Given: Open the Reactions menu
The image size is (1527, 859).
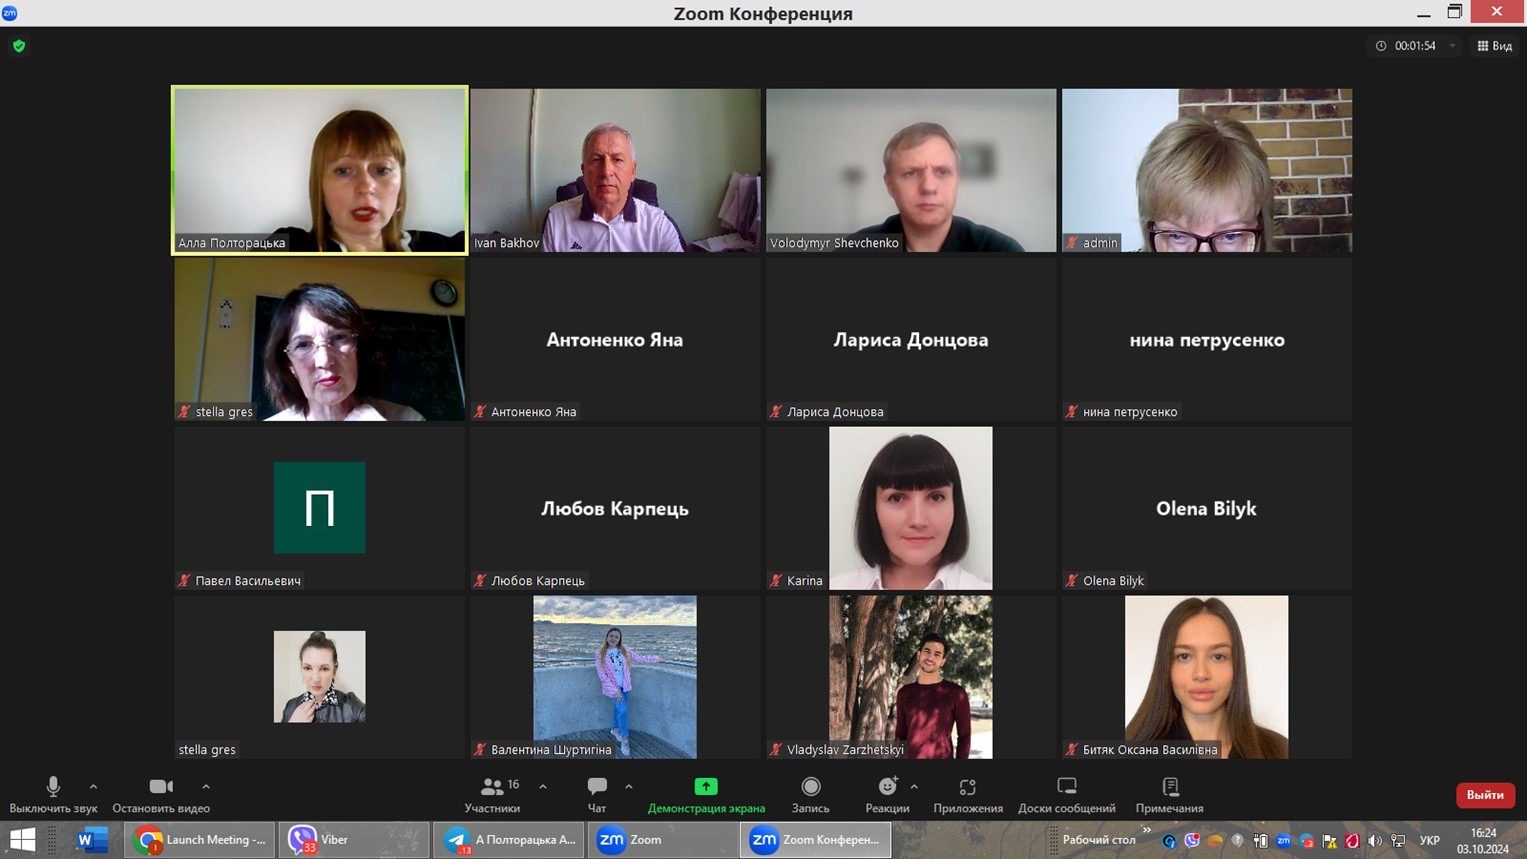Looking at the screenshot, I should coord(887,788).
